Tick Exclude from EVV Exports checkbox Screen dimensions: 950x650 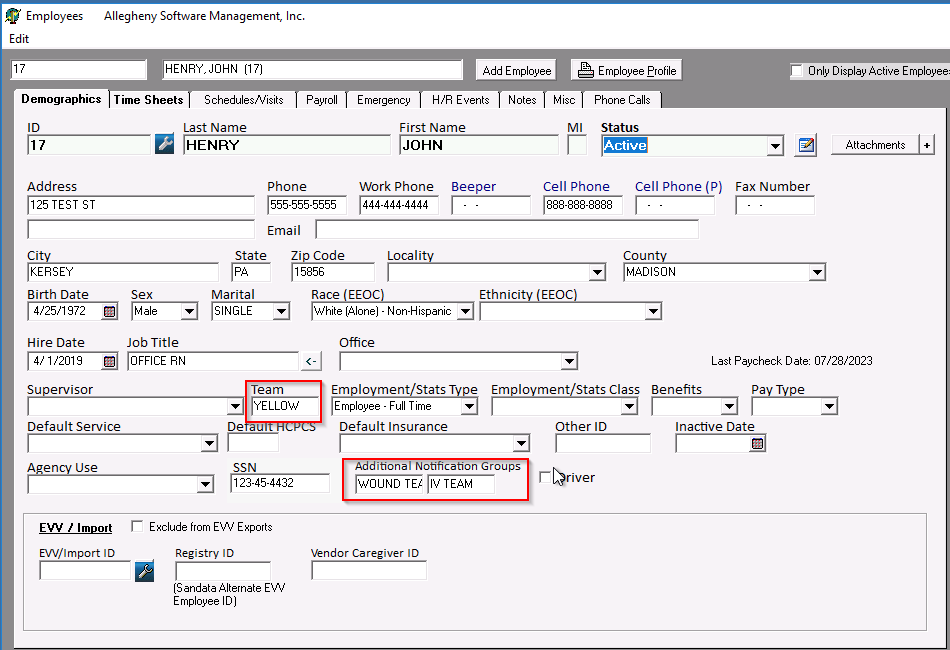(x=137, y=526)
